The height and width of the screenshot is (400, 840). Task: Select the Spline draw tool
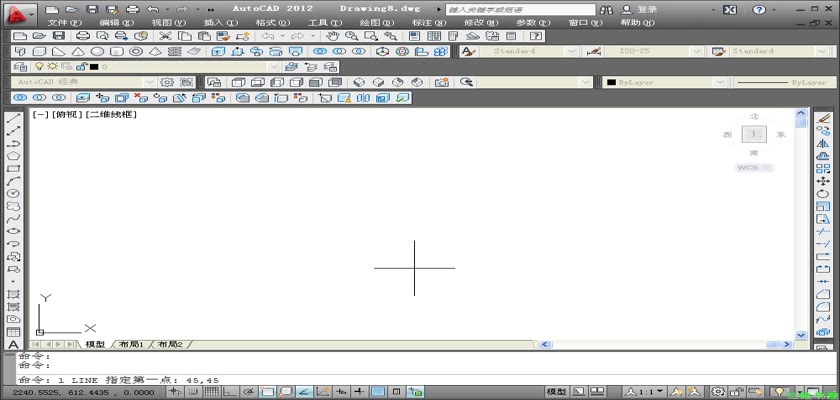click(x=13, y=218)
